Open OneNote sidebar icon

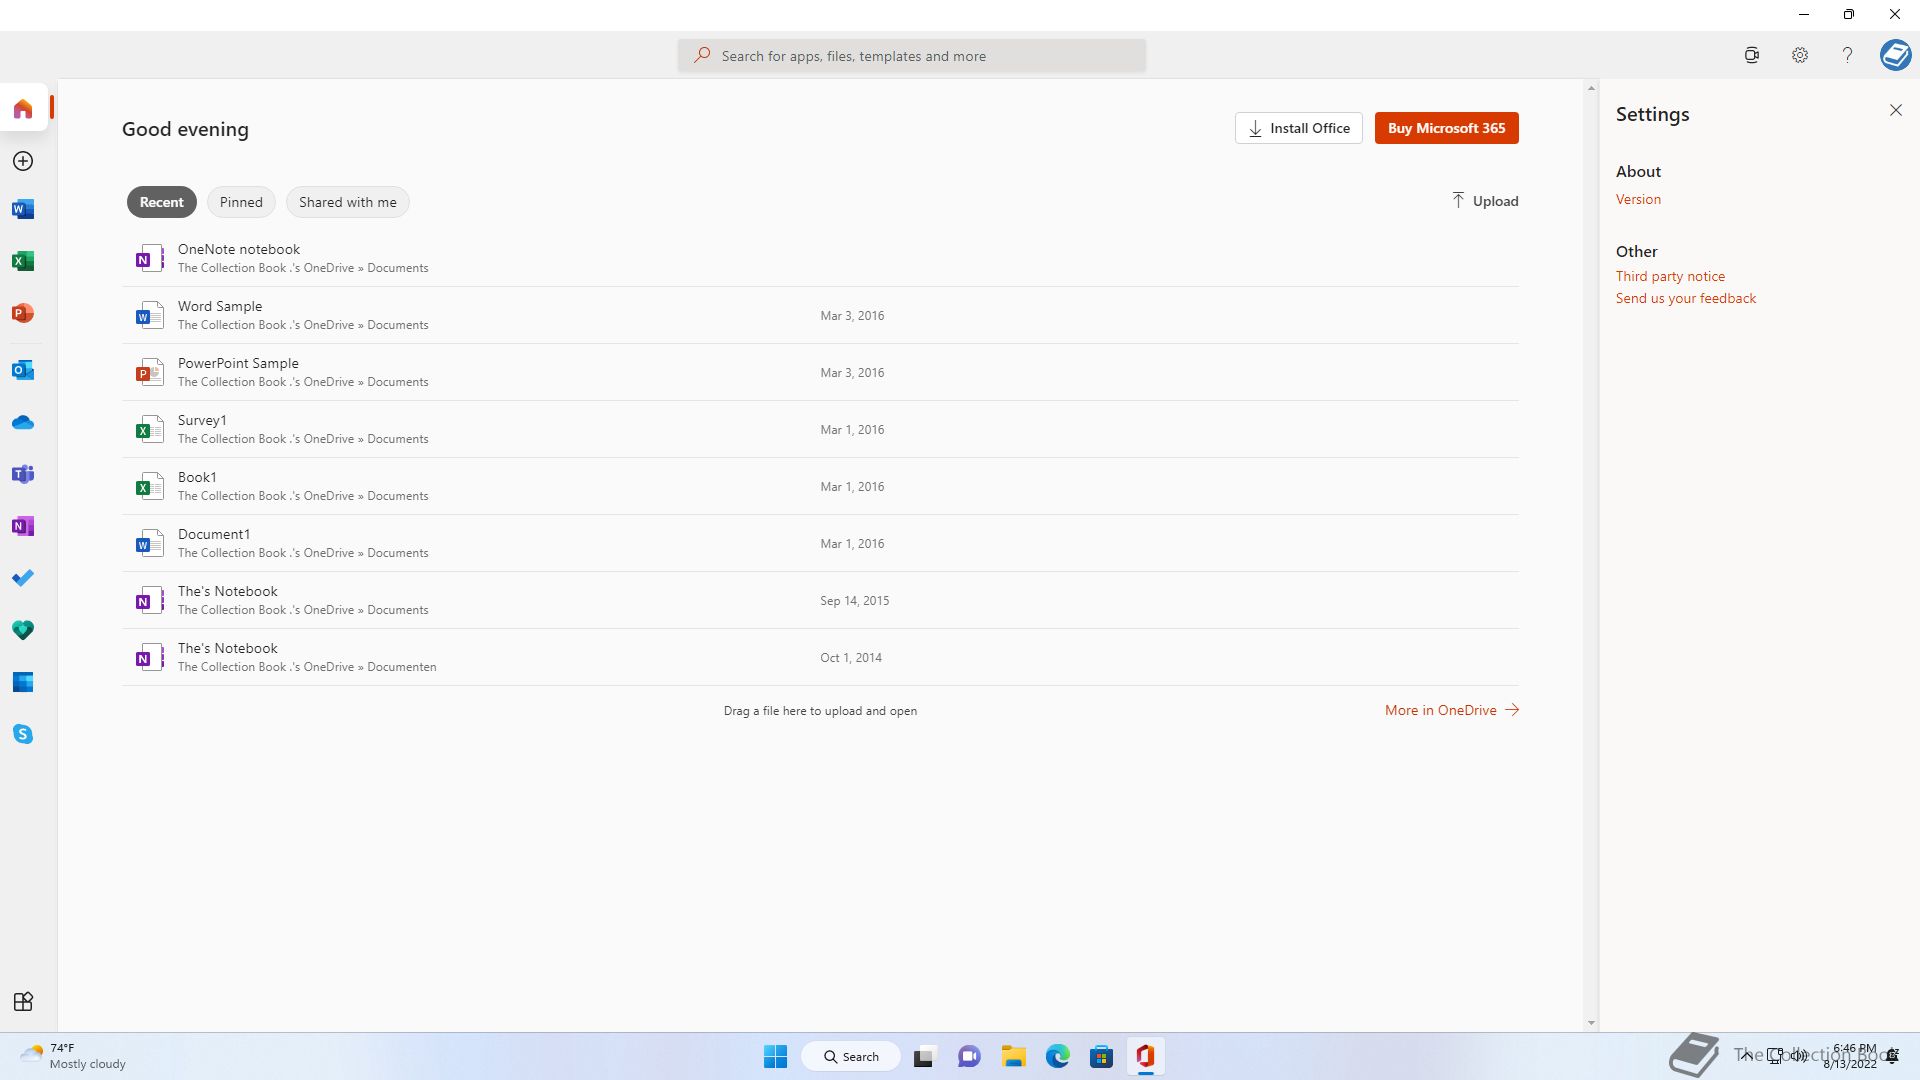[x=23, y=526]
